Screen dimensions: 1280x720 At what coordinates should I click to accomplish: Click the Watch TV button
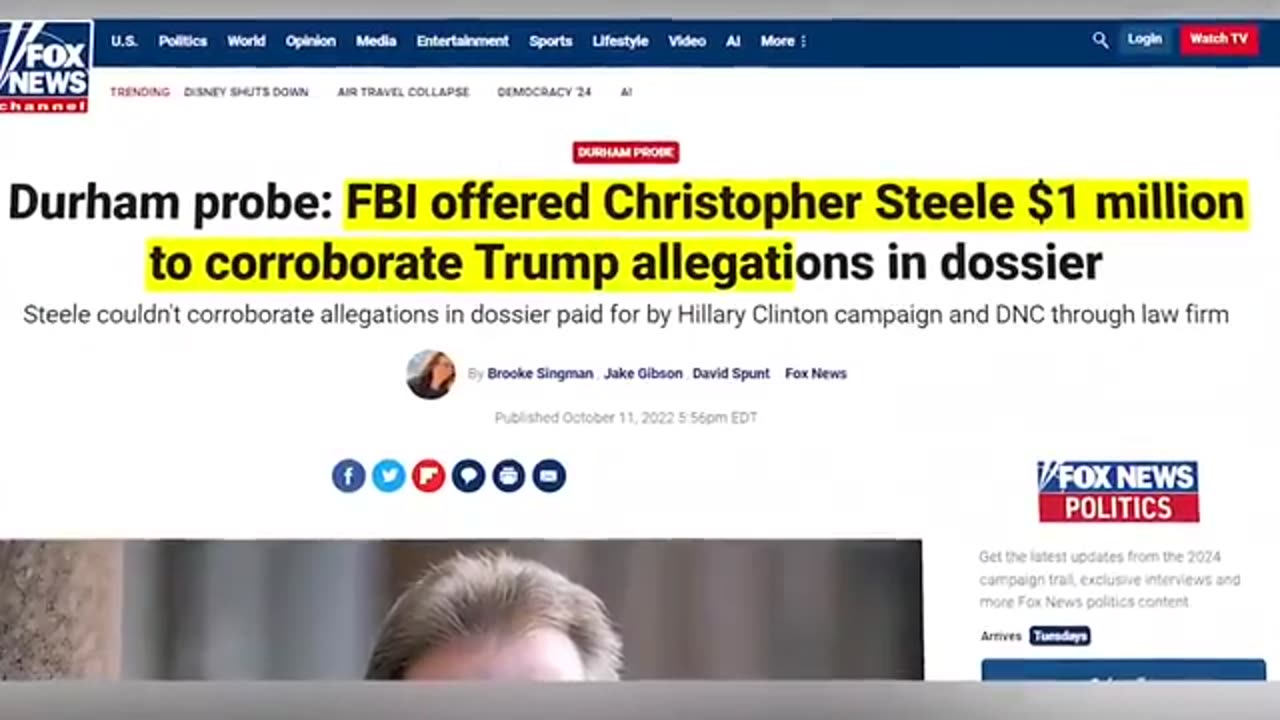[x=1219, y=39]
